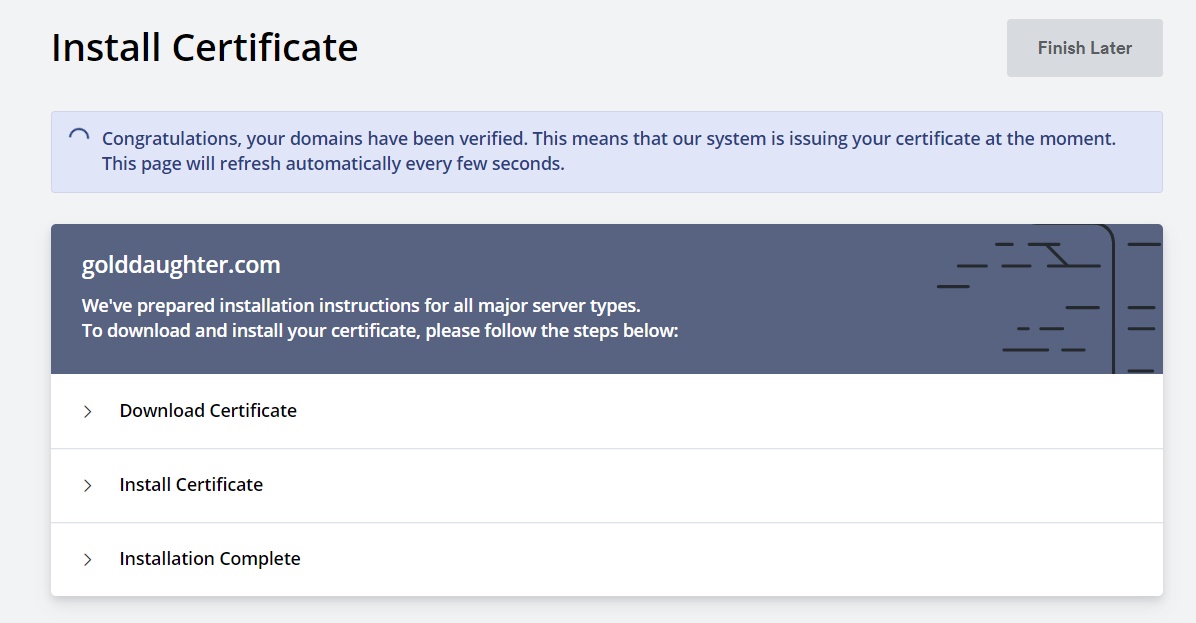Expand Install Certificate step using its chevron
Viewport: 1196px width, 623px height.
(x=88, y=485)
